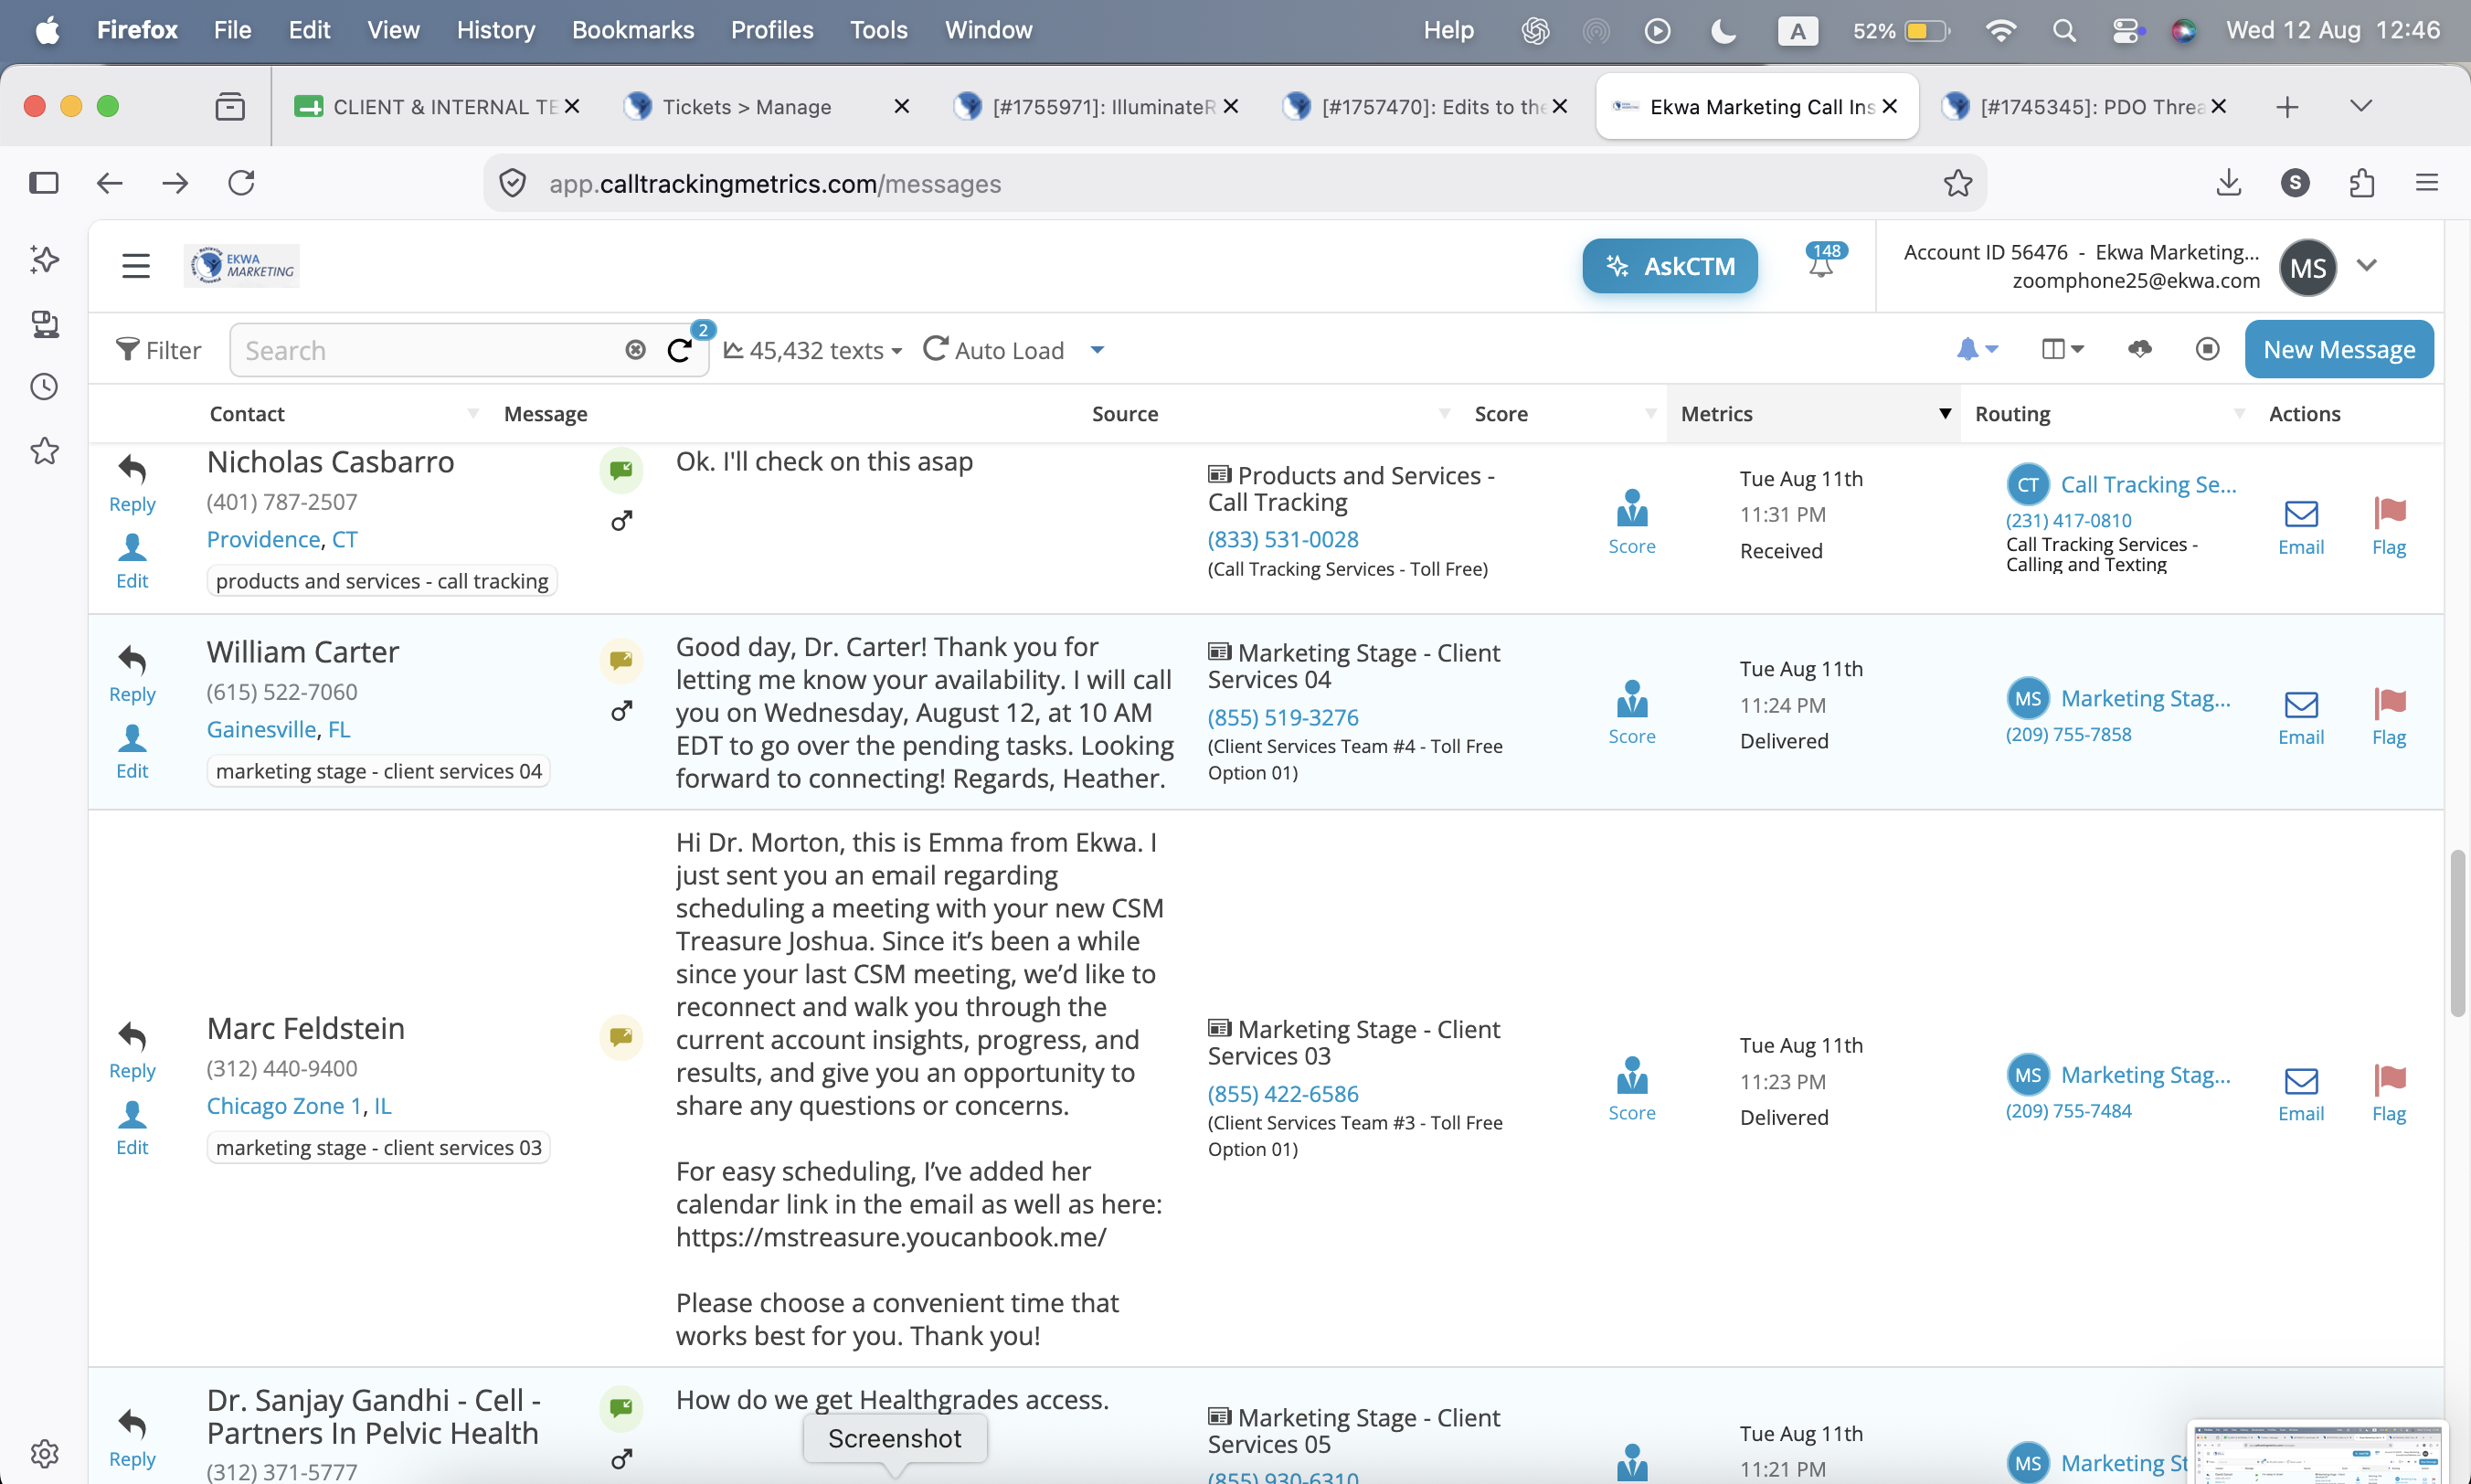The image size is (2471, 1484).
Task: Click the page vertical scrollbar
Action: (x=2457, y=932)
